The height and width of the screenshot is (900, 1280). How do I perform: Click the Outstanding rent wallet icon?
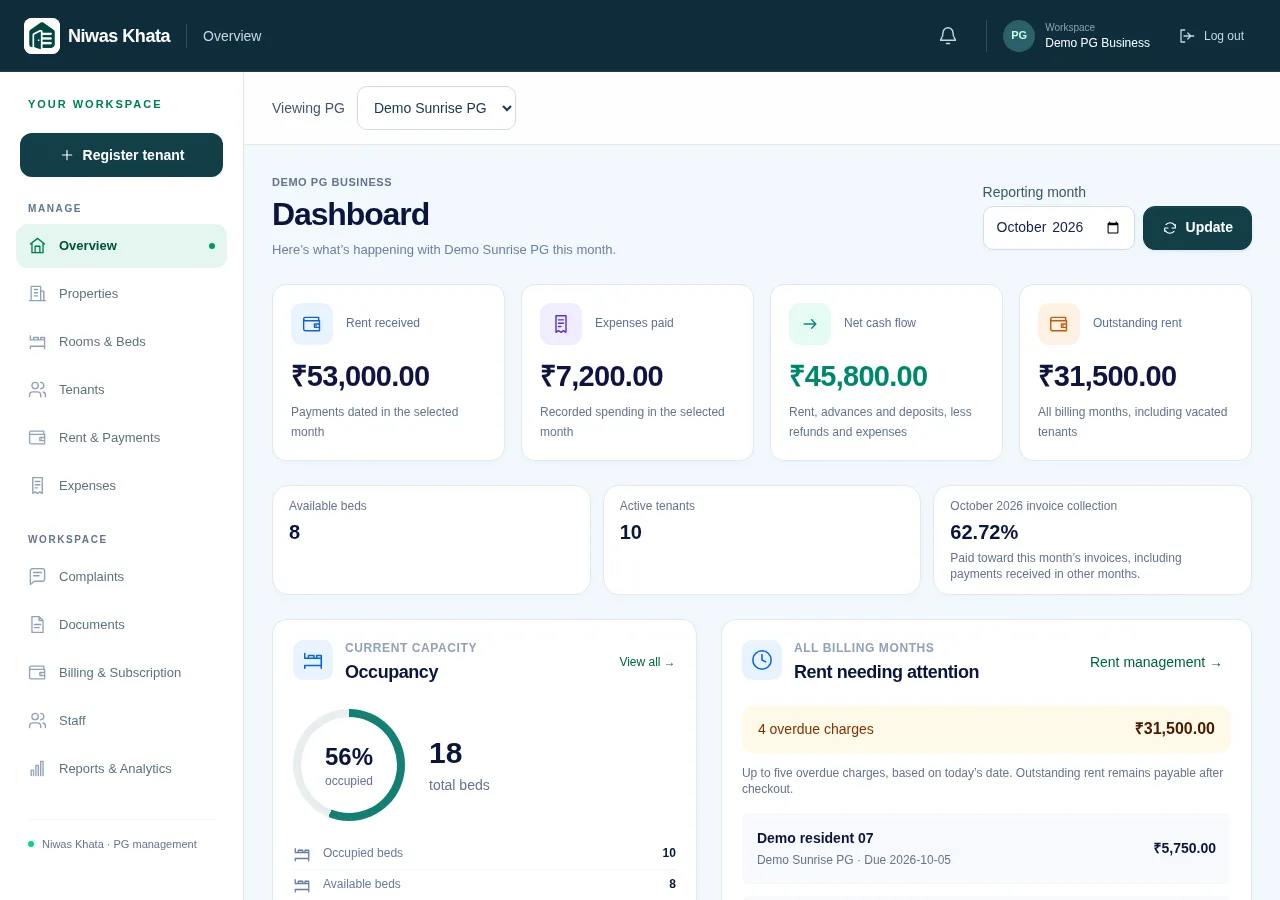1059,324
